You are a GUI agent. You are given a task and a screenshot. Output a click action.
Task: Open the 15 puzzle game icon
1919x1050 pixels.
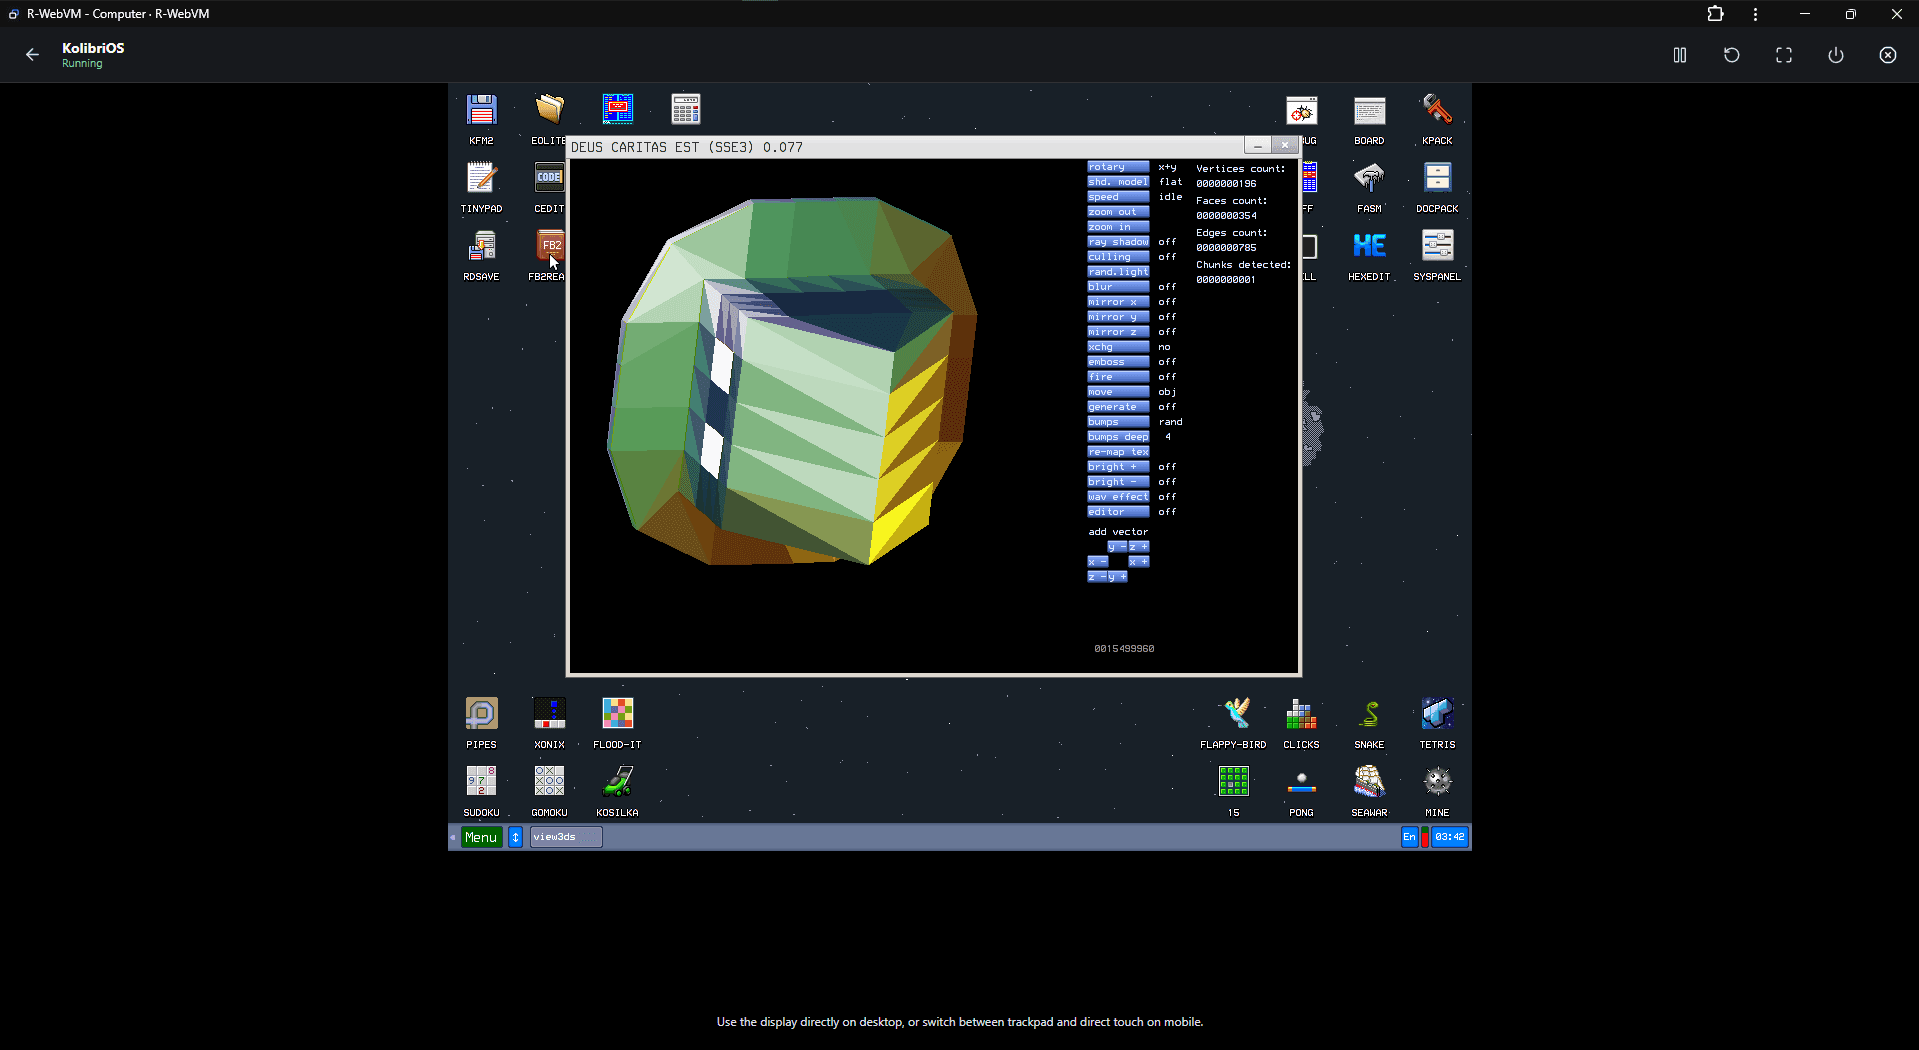click(x=1233, y=782)
